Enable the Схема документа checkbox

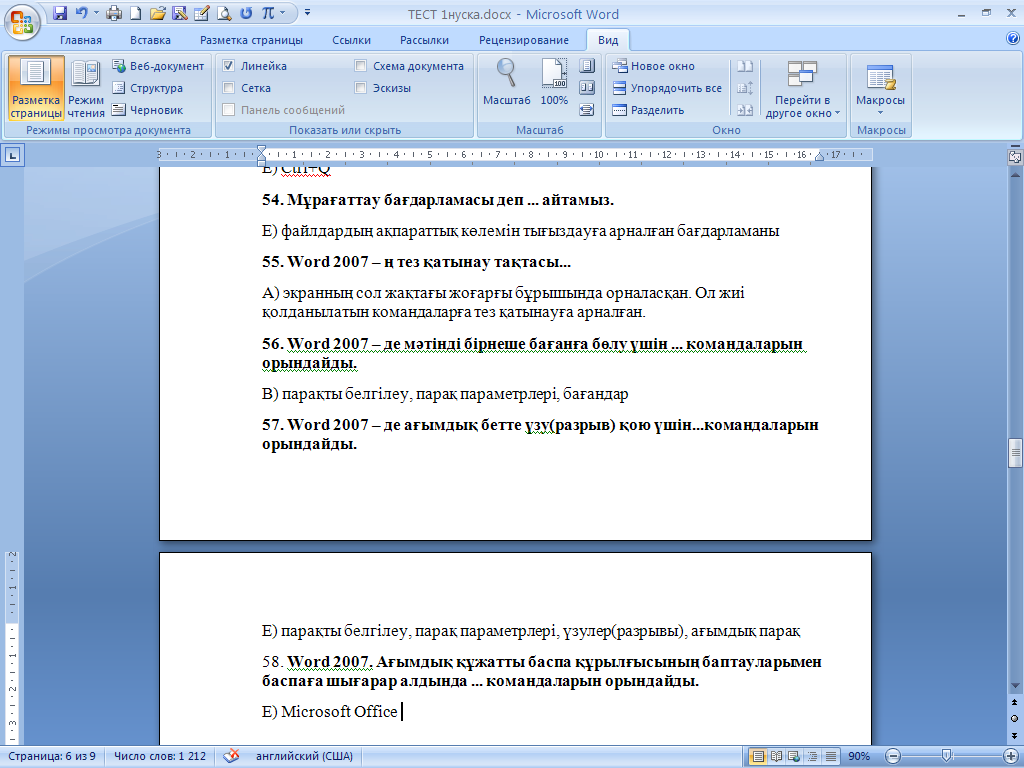pos(360,66)
